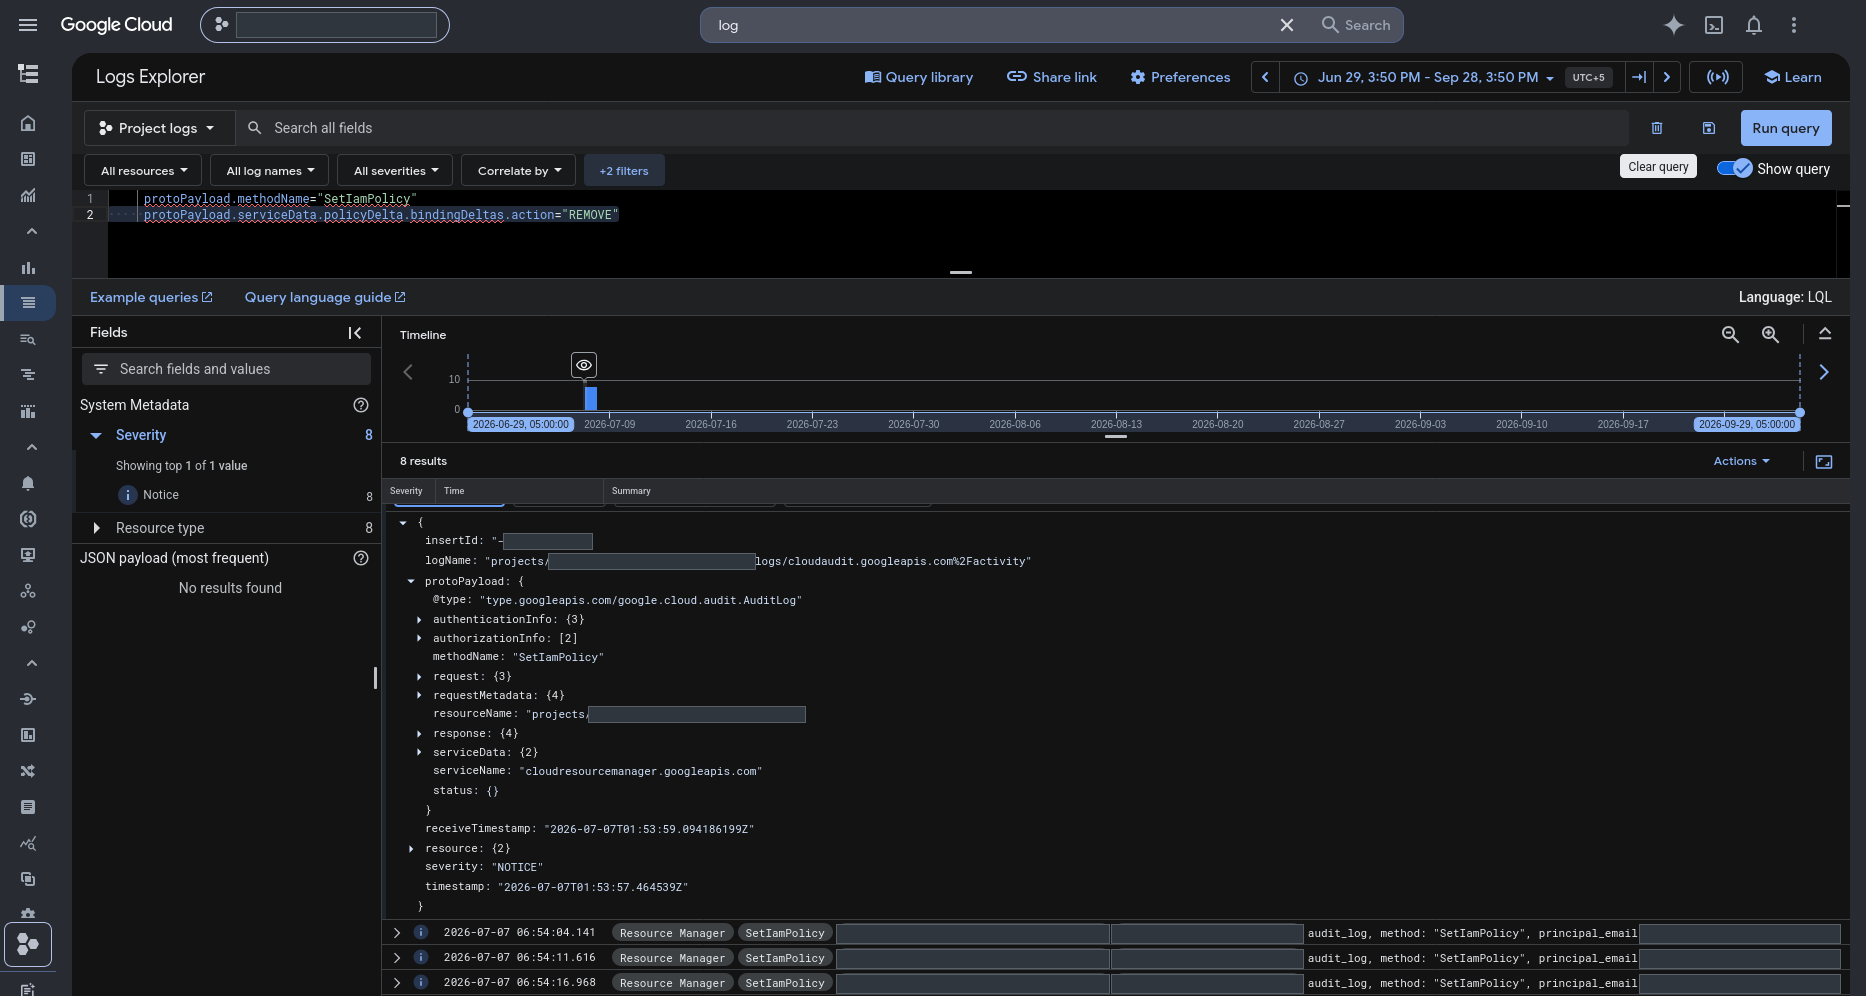Open the notifications bell

pos(1754,25)
